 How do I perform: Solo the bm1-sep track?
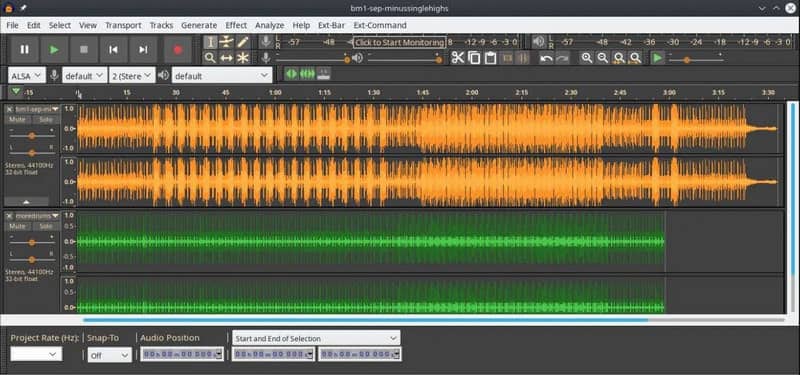pos(46,119)
